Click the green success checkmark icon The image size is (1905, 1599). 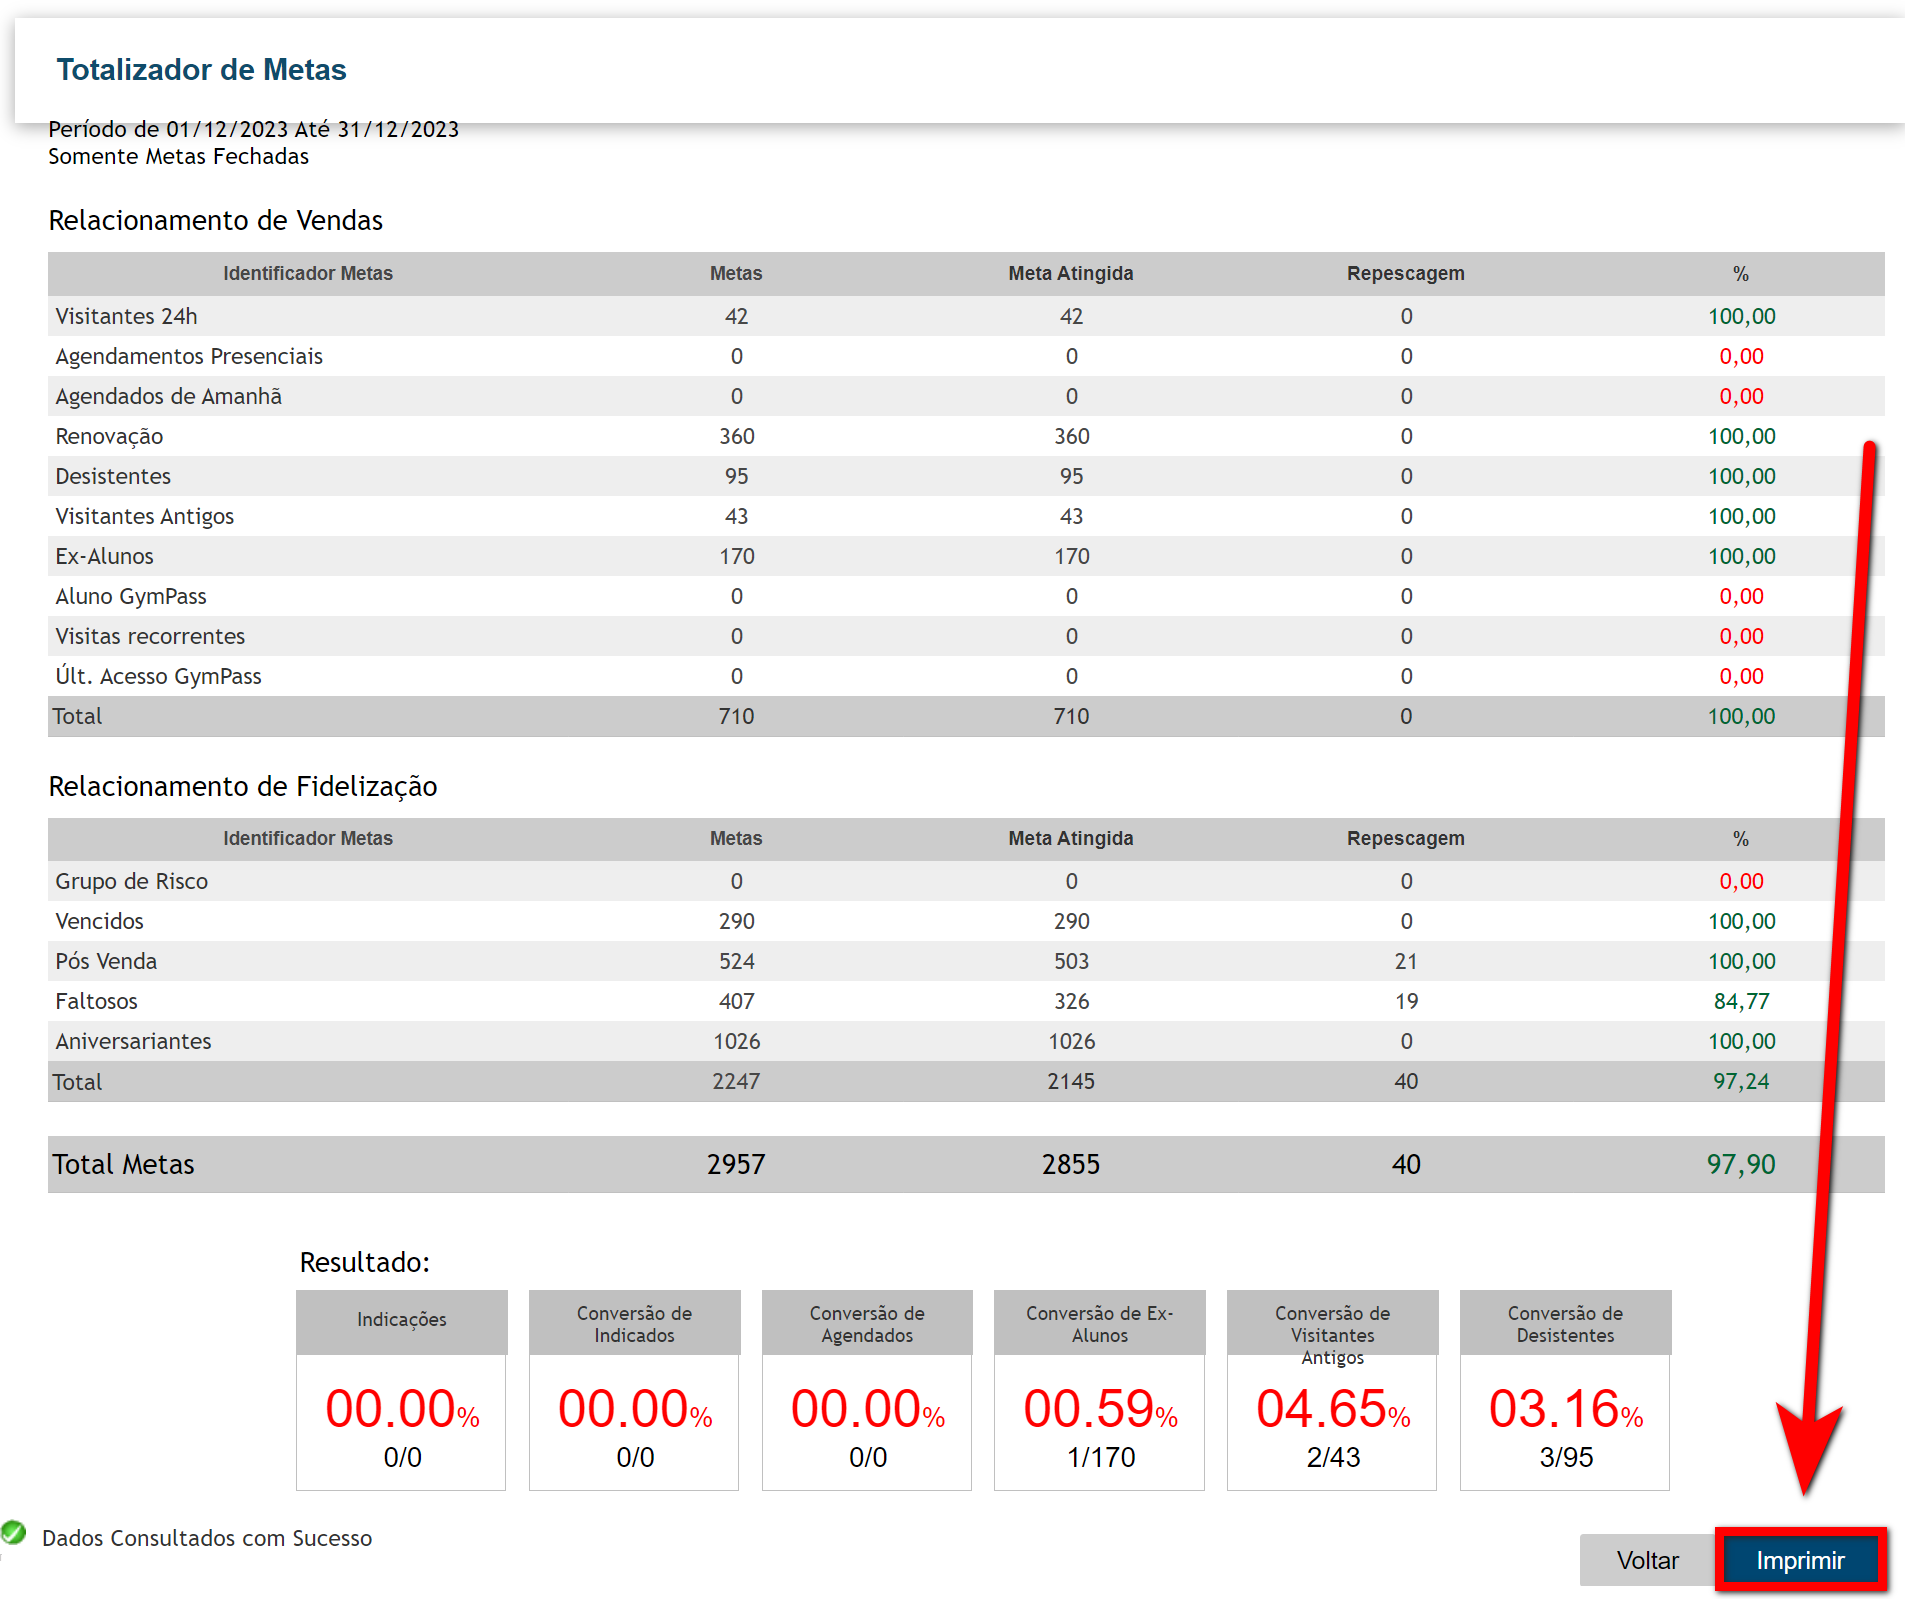[x=14, y=1532]
